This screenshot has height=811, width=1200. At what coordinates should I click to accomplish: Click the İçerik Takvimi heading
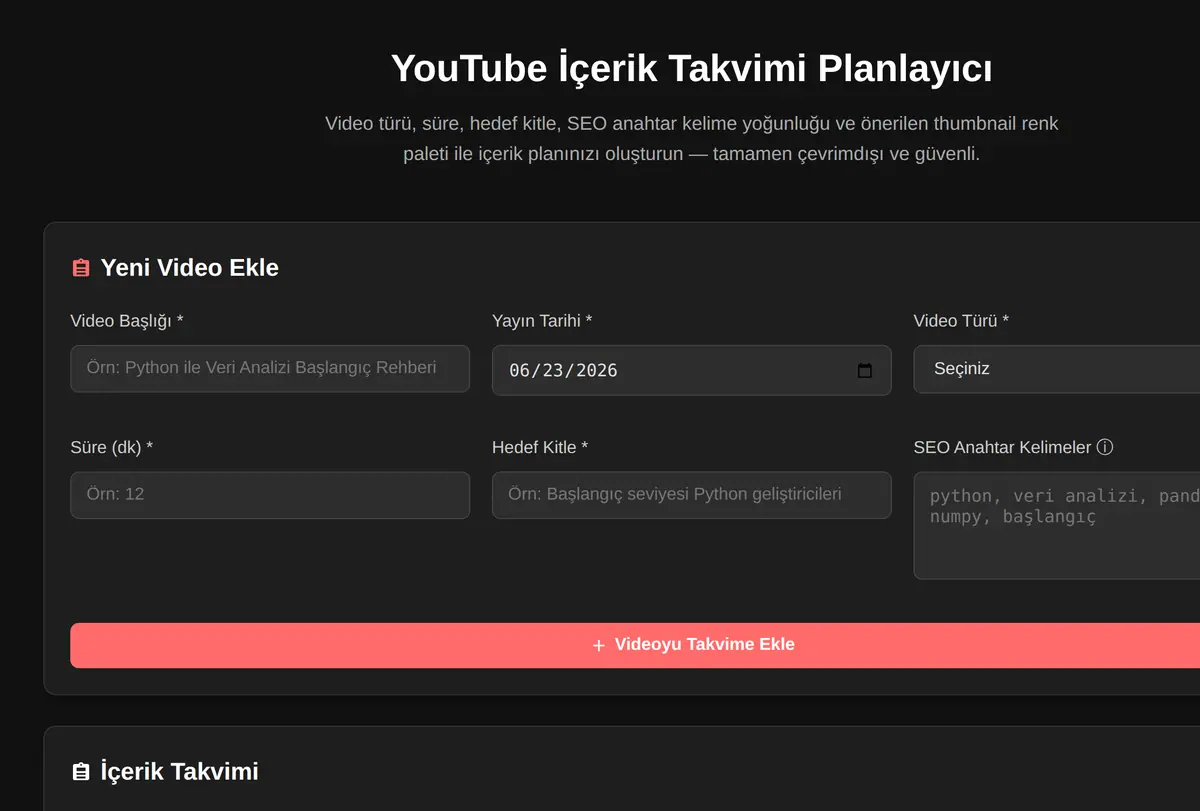(x=180, y=771)
